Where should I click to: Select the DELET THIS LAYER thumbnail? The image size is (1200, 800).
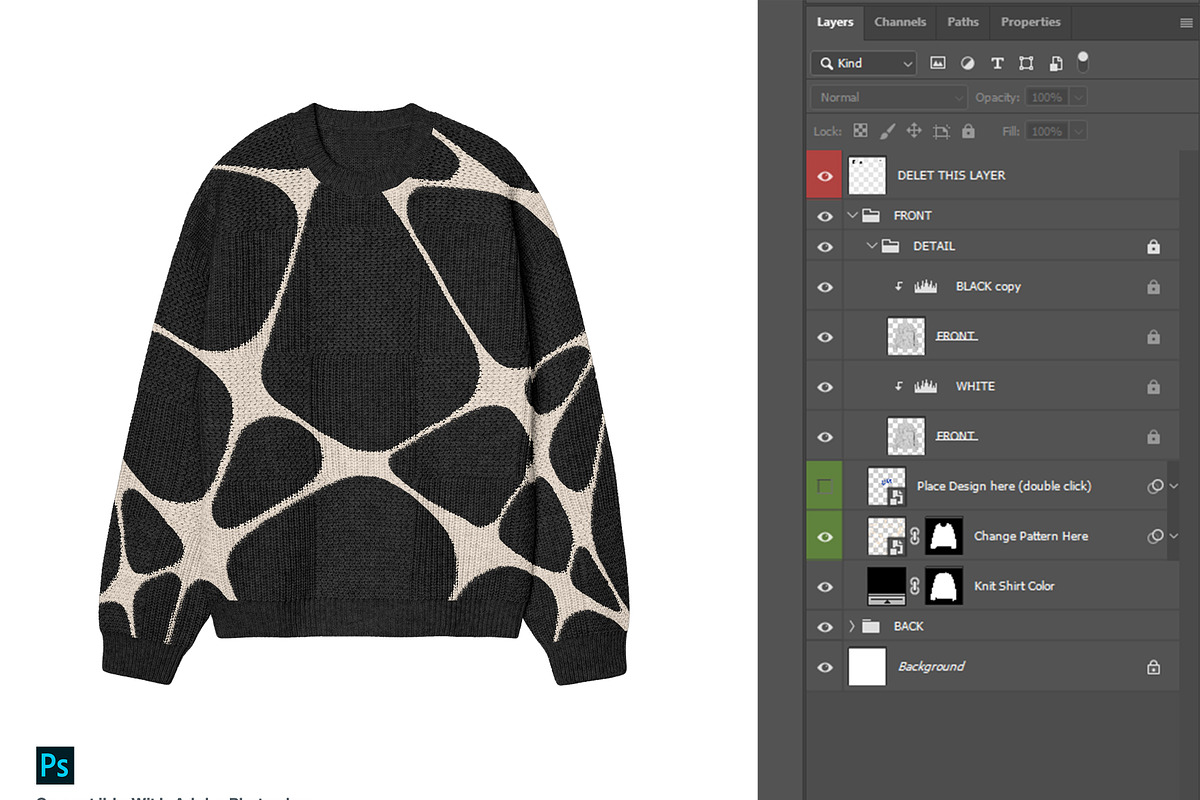867,175
